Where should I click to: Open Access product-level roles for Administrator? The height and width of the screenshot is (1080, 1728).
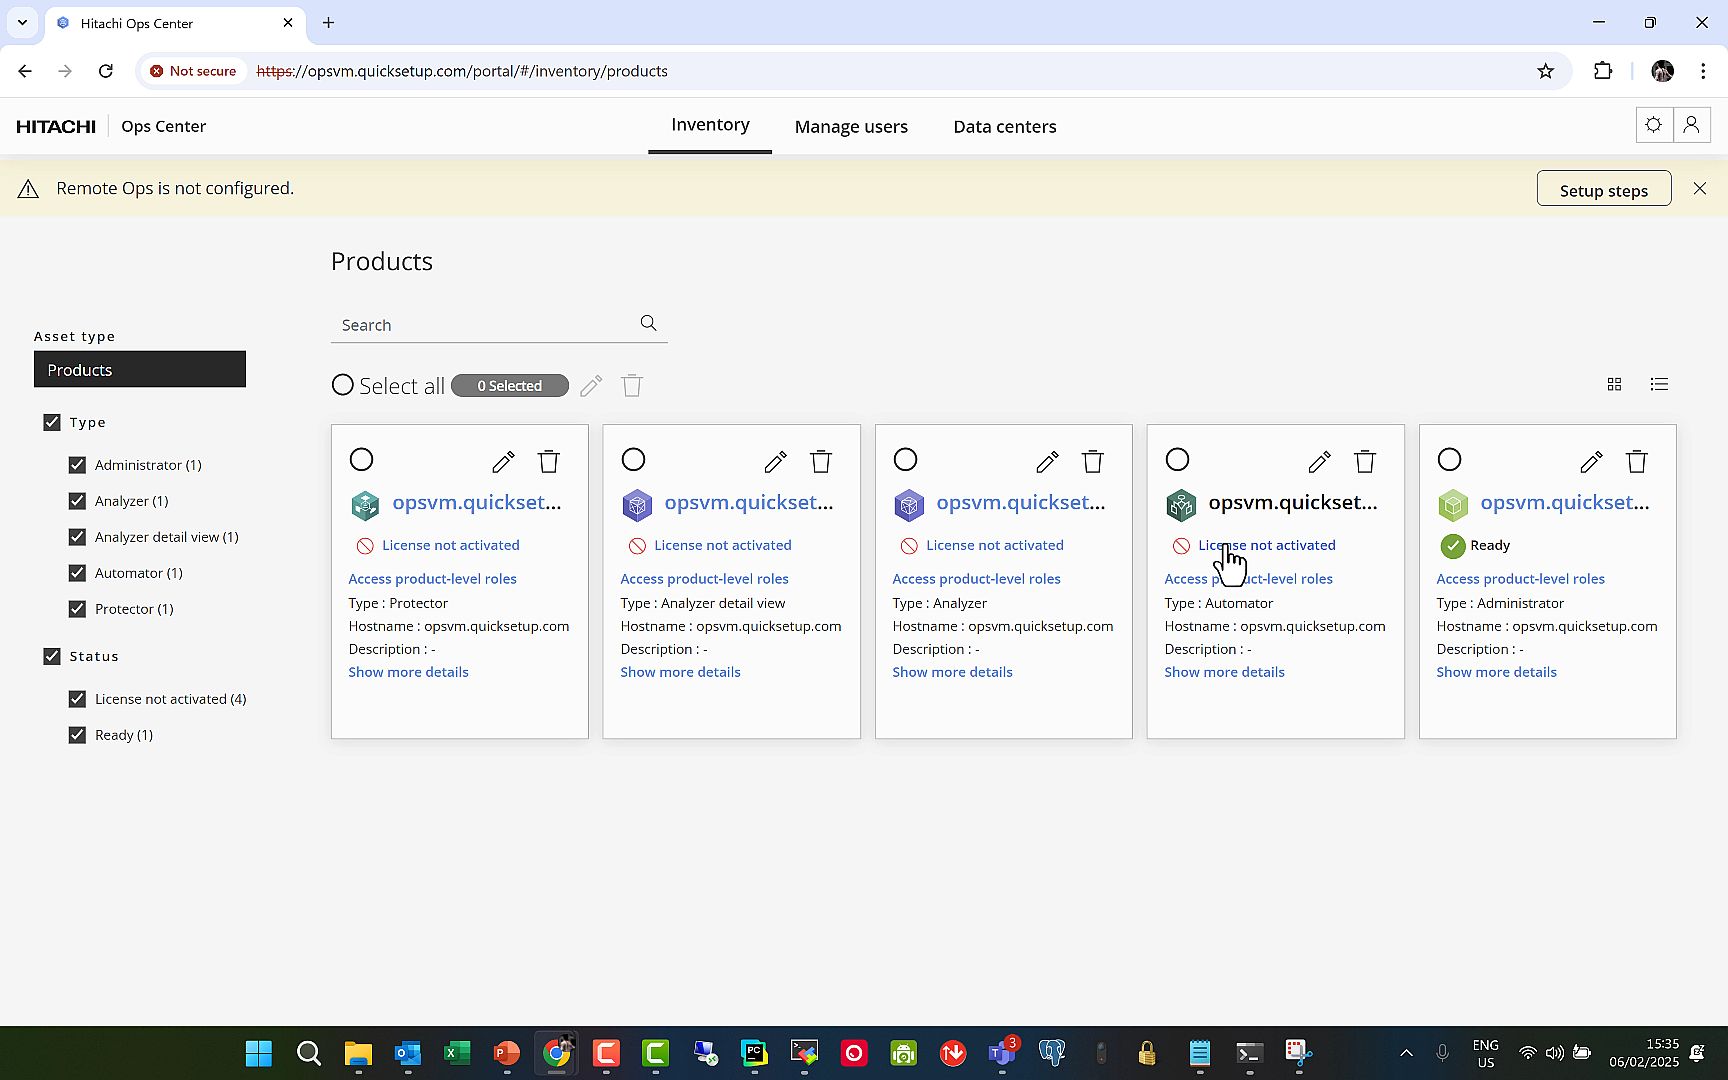coord(1520,579)
